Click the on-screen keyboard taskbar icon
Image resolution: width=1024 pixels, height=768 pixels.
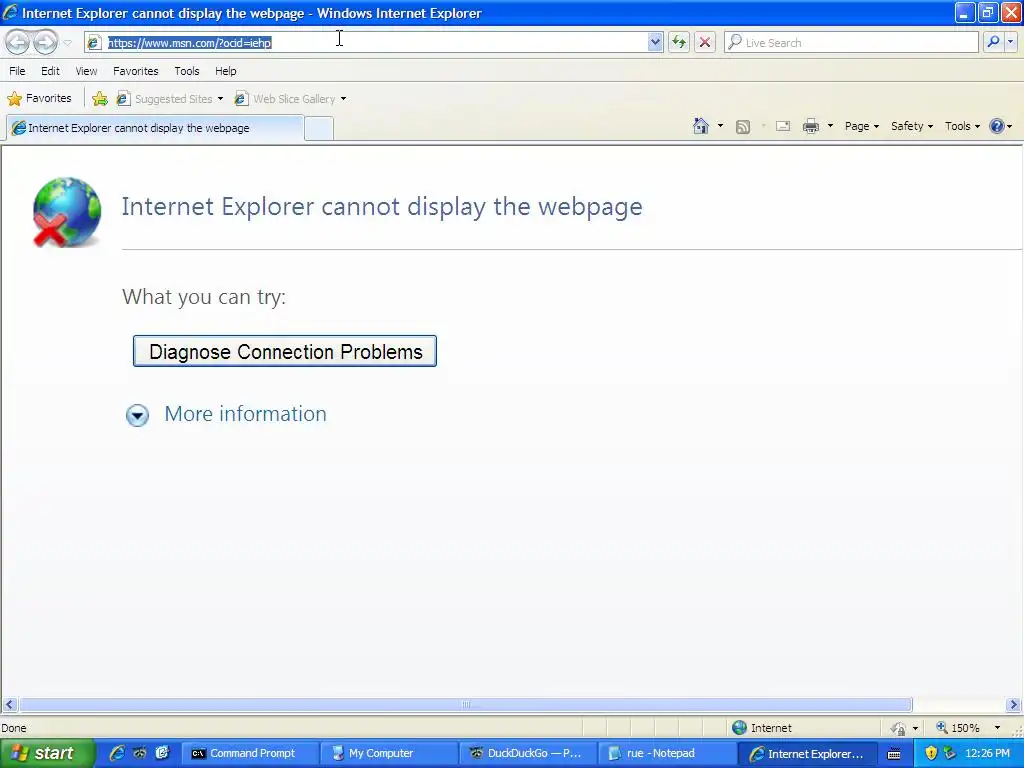click(x=894, y=754)
